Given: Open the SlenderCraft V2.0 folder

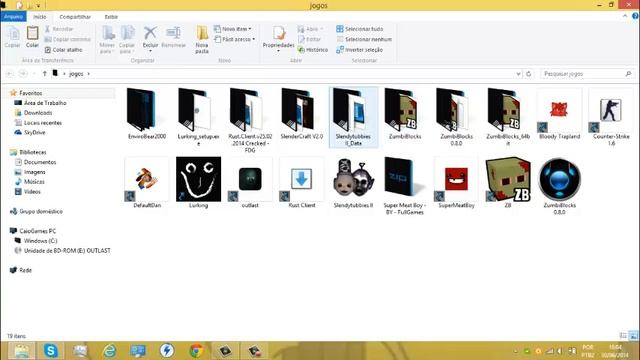Looking at the screenshot, I should [302, 114].
